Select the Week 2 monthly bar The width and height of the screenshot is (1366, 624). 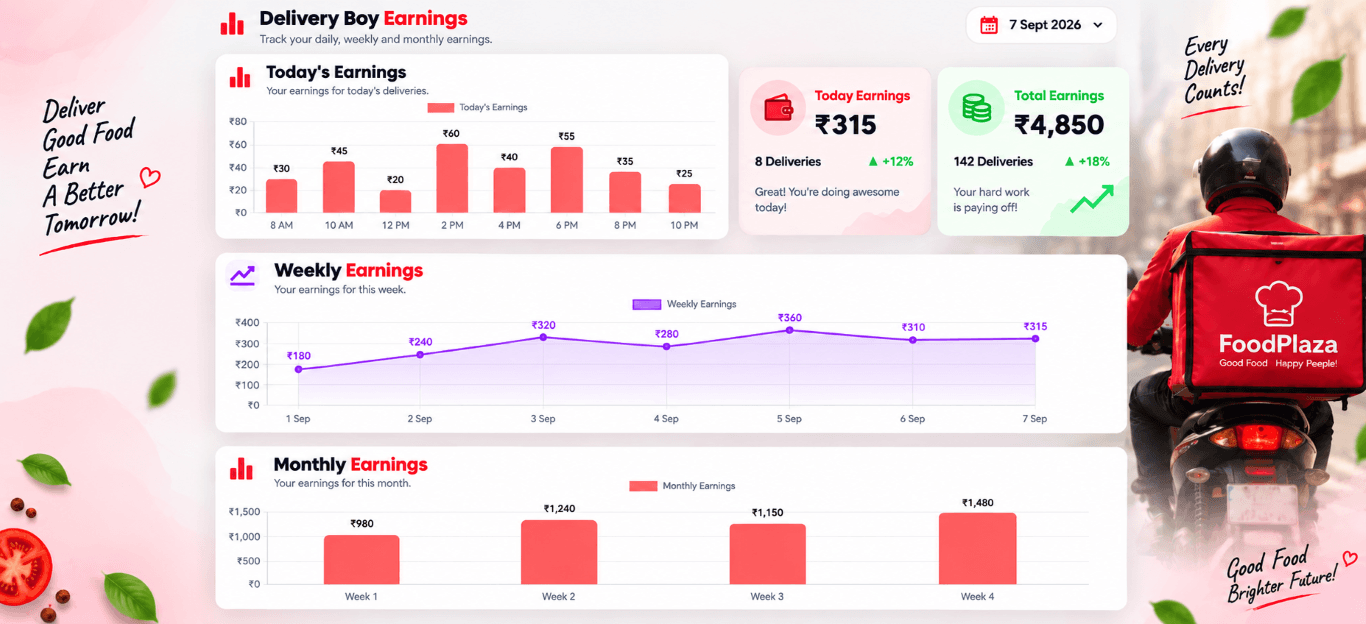click(558, 552)
